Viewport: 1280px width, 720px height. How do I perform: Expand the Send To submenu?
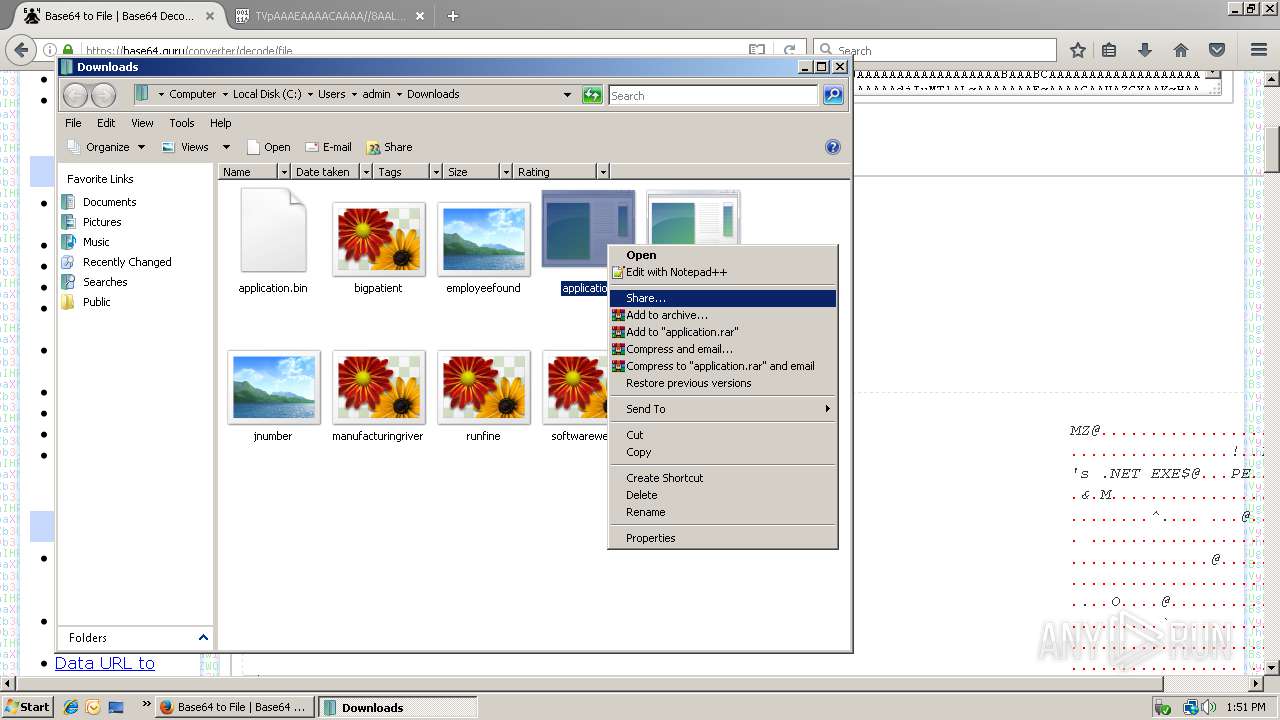click(x=723, y=409)
